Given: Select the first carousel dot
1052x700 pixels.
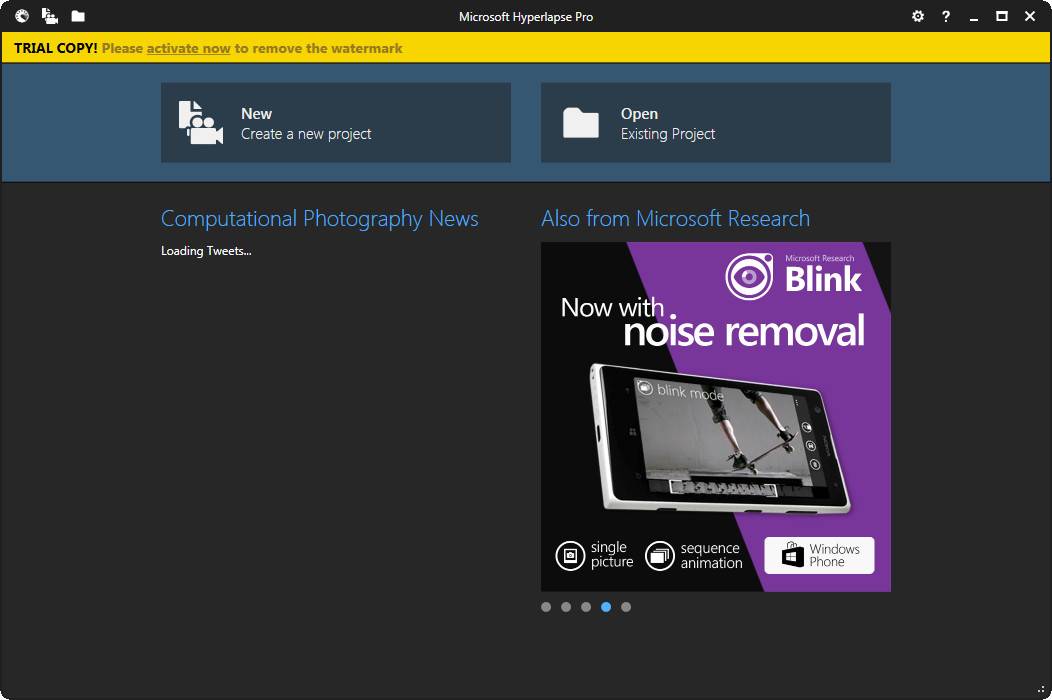Looking at the screenshot, I should point(546,607).
